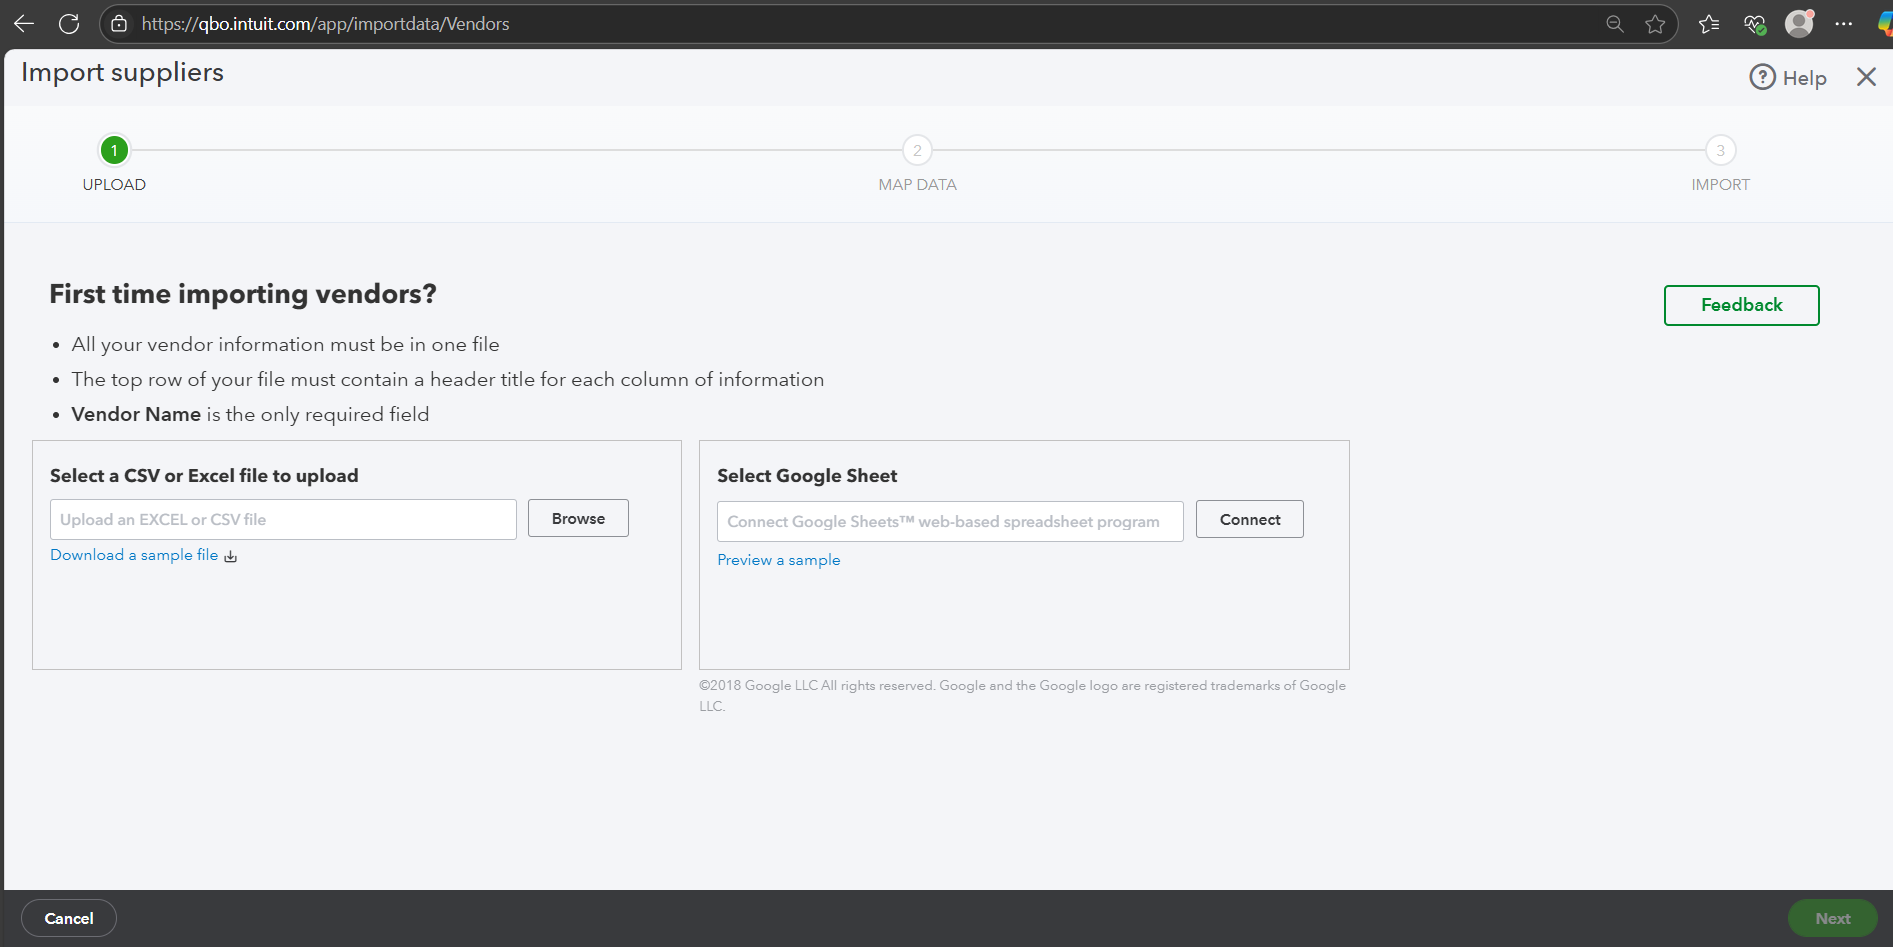Viewport: 1893px width, 947px height.
Task: Click the Excel or CSV upload field
Action: tap(283, 520)
